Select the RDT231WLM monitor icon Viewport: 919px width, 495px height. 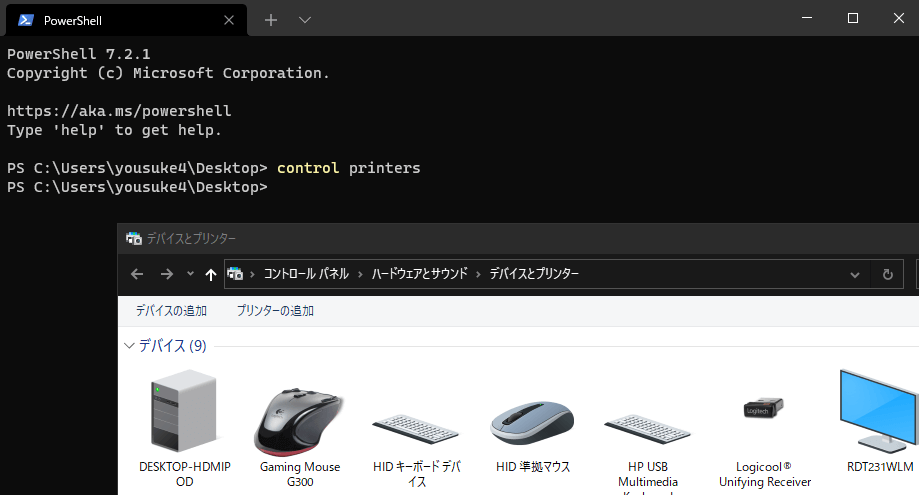[x=879, y=411]
